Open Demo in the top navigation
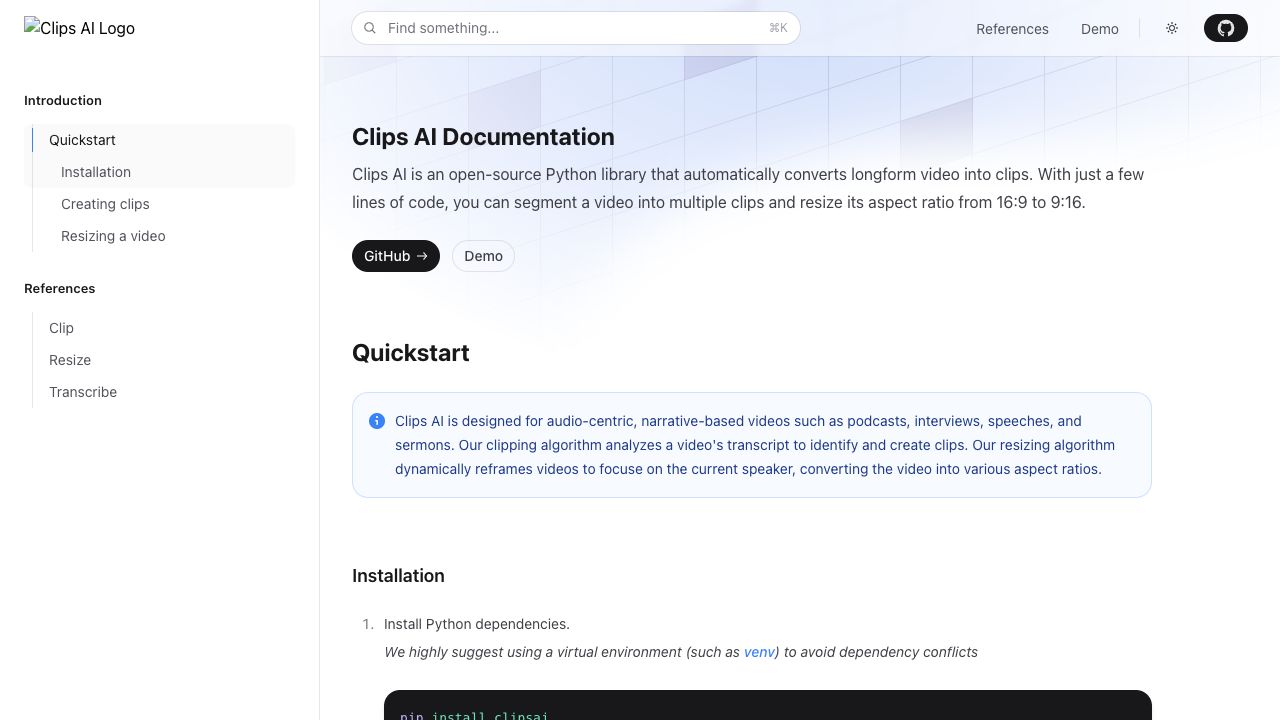Image resolution: width=1280 pixels, height=720 pixels. [x=1099, y=29]
